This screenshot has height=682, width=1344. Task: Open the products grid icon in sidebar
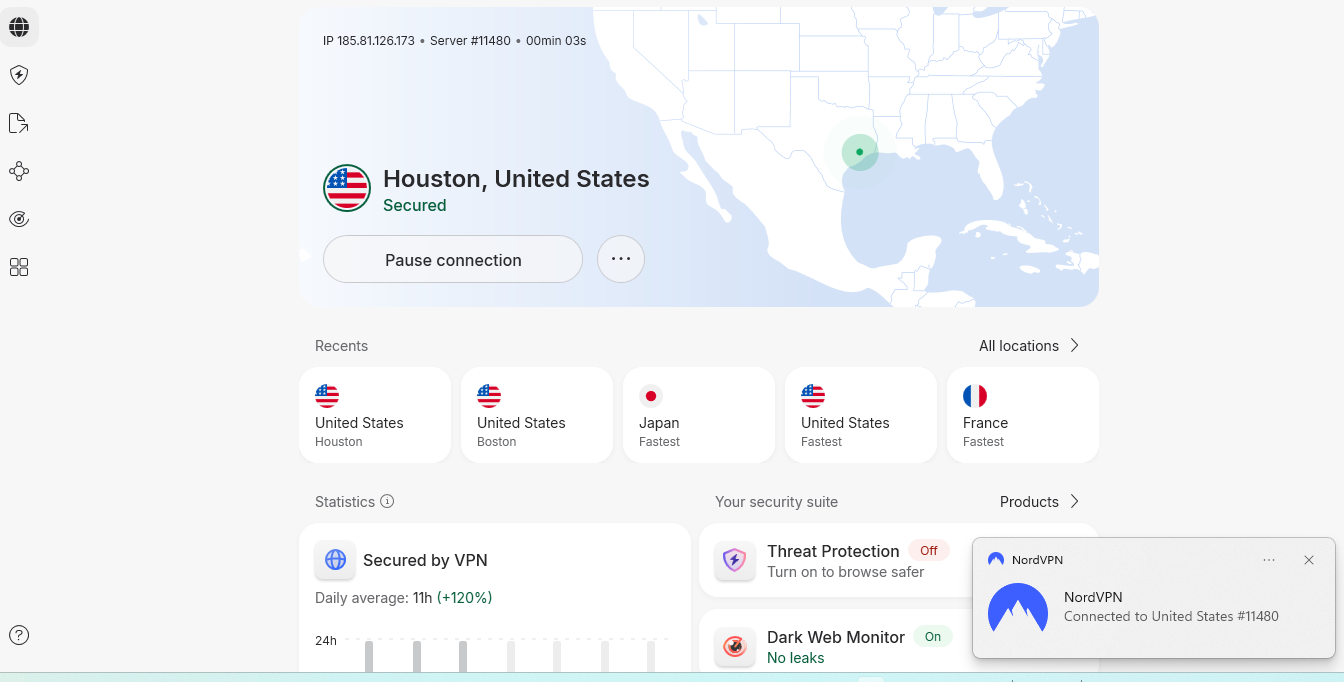coord(19,267)
